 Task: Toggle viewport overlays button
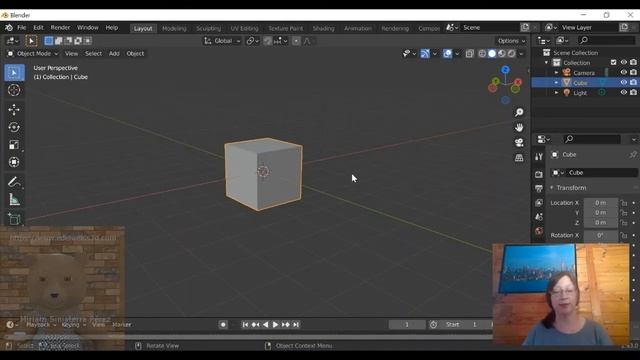tap(447, 53)
